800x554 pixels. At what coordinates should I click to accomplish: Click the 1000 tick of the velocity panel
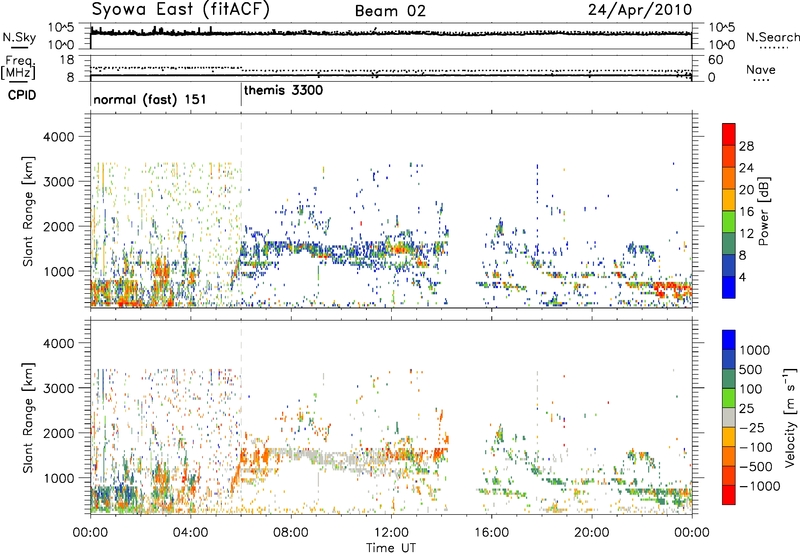59,478
